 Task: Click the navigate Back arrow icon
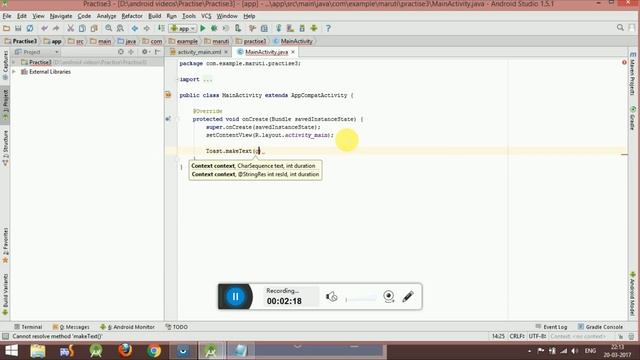[135, 28]
